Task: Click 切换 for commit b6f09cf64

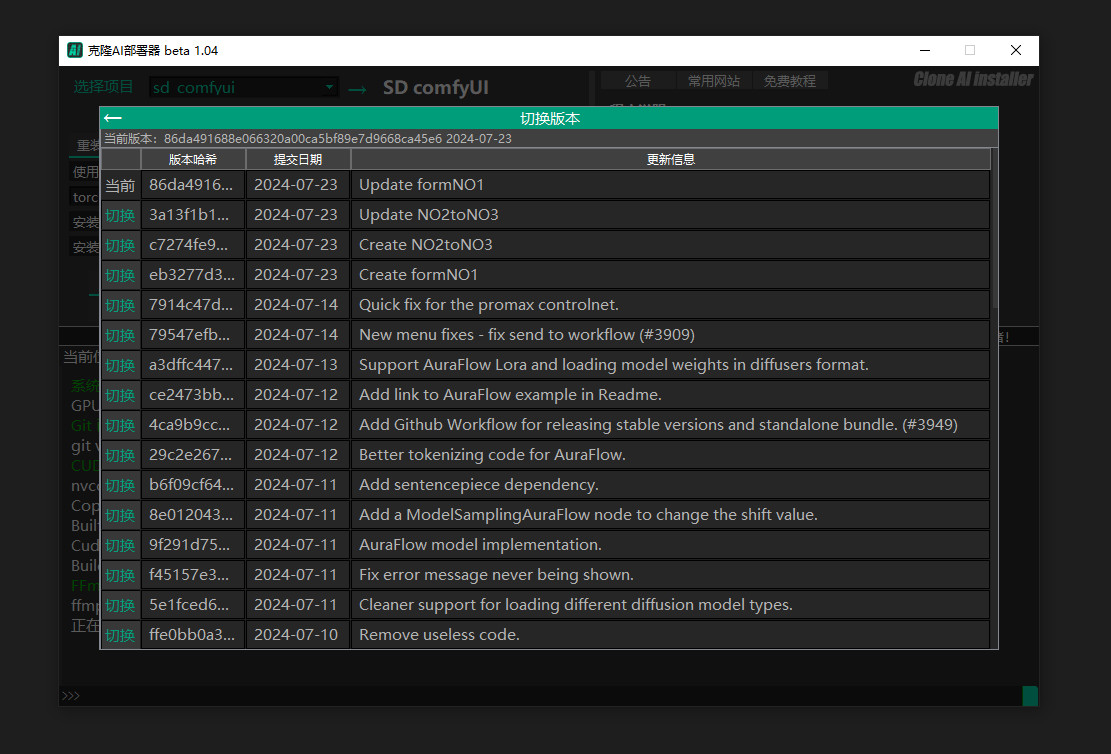Action: [x=120, y=485]
